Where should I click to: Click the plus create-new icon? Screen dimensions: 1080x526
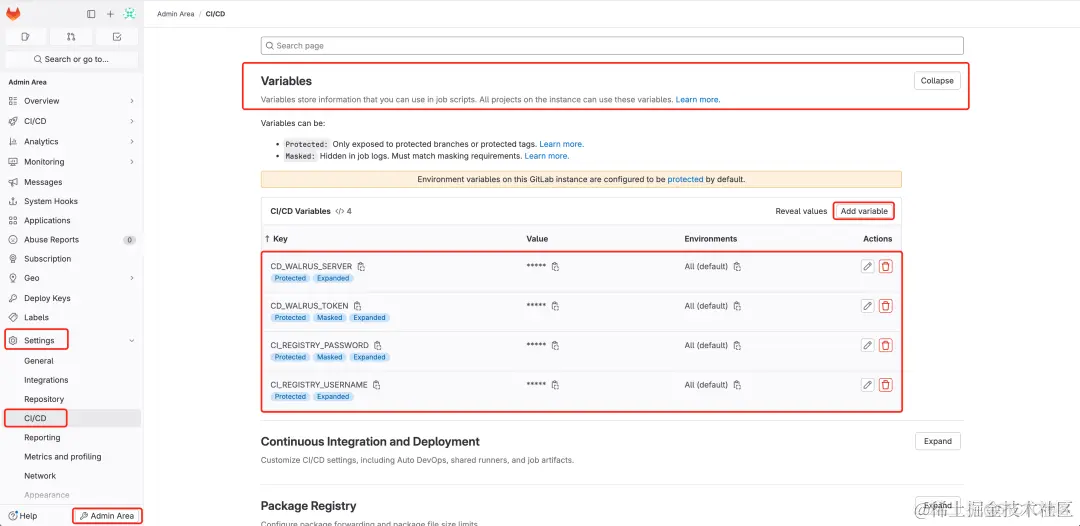coord(110,14)
